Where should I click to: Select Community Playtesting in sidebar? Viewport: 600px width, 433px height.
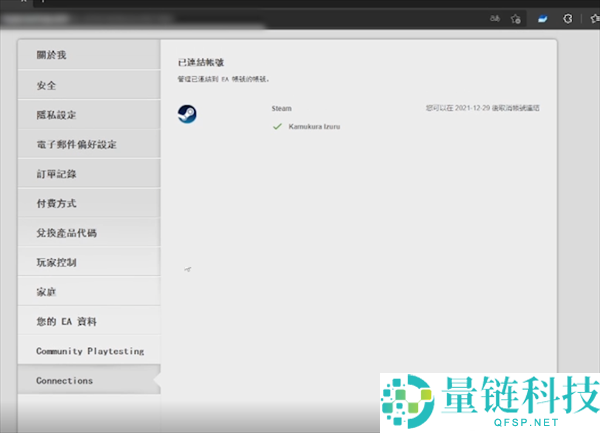click(x=88, y=351)
